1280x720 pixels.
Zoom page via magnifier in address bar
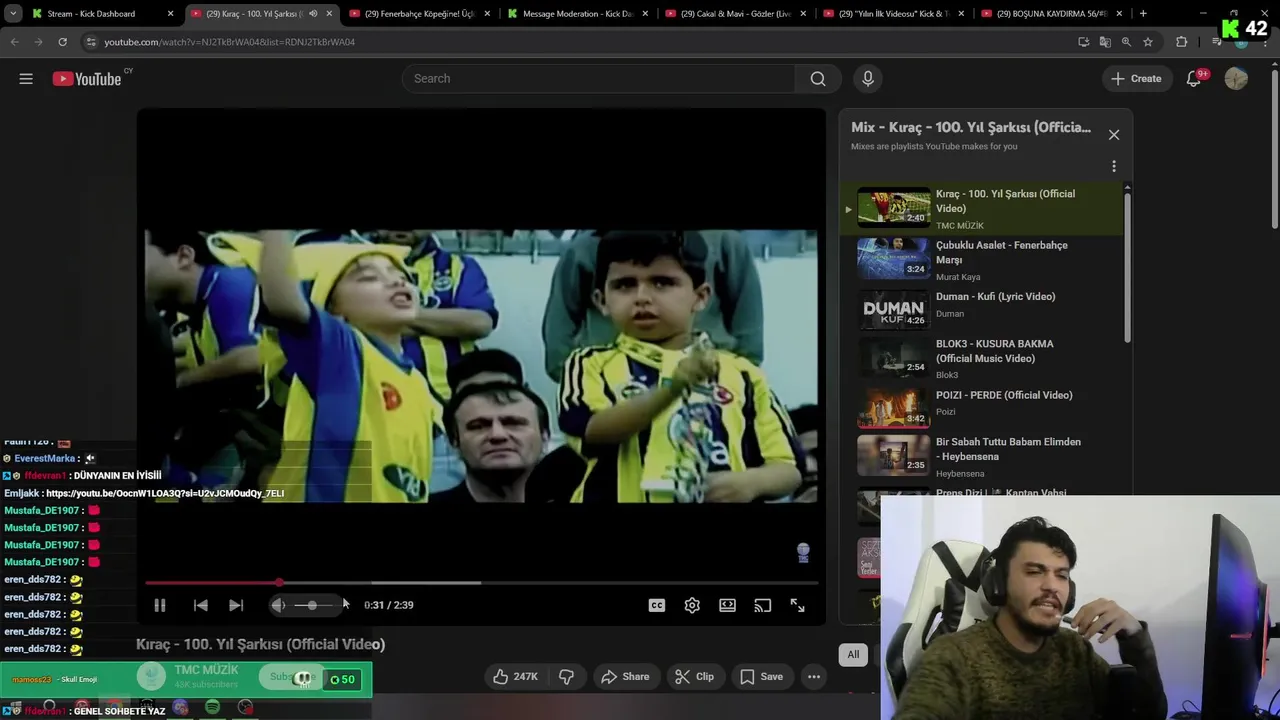click(1126, 42)
